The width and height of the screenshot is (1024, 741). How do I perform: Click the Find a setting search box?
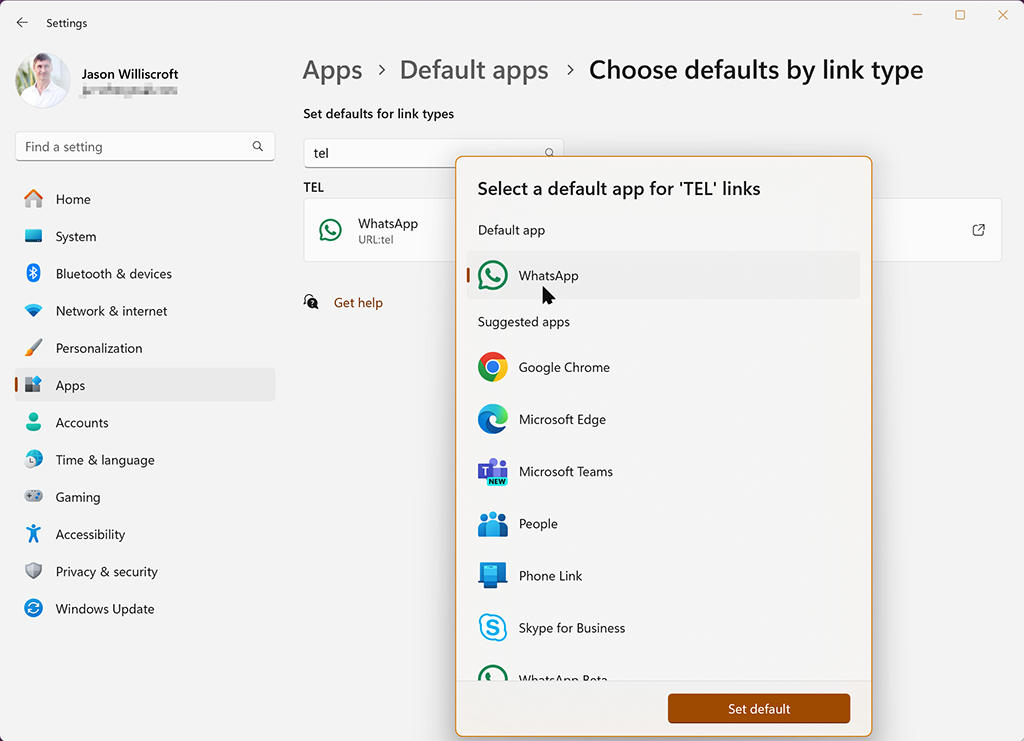145,147
